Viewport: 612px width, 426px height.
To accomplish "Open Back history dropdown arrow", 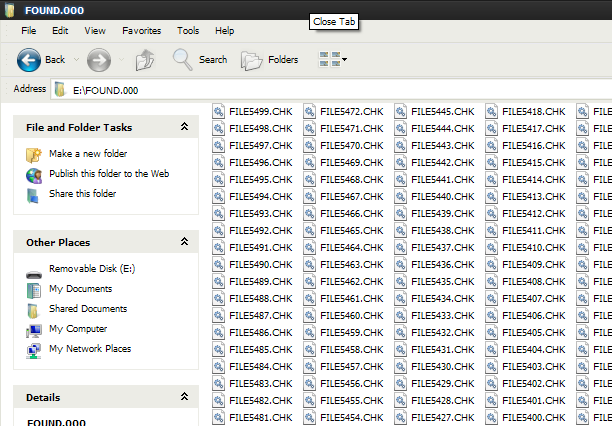I will 76,60.
